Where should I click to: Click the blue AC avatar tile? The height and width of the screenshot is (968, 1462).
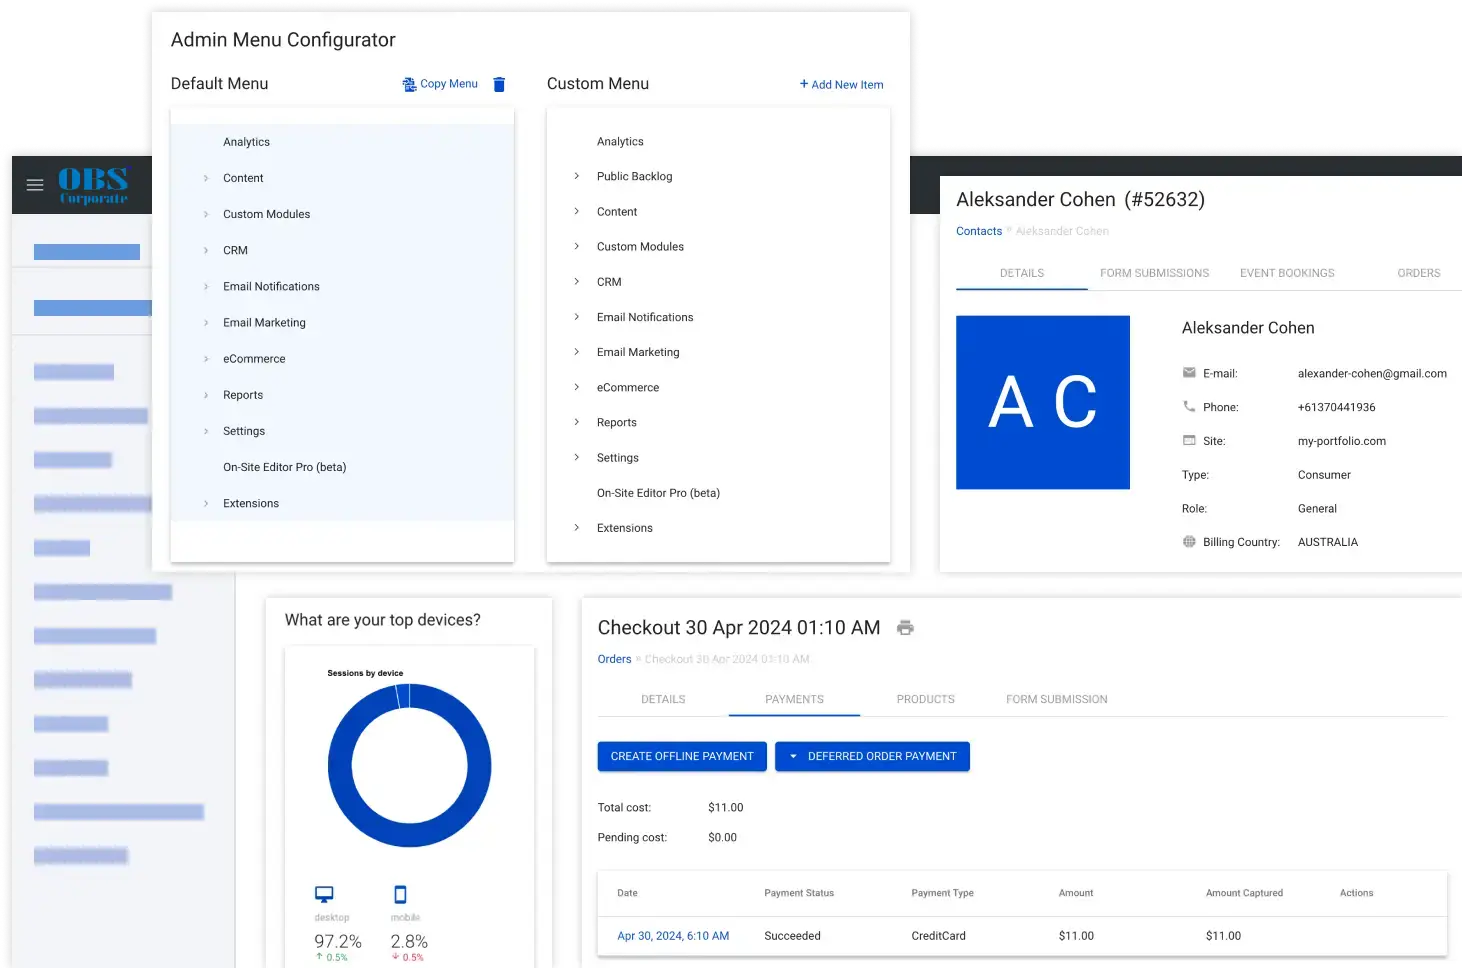[1042, 402]
